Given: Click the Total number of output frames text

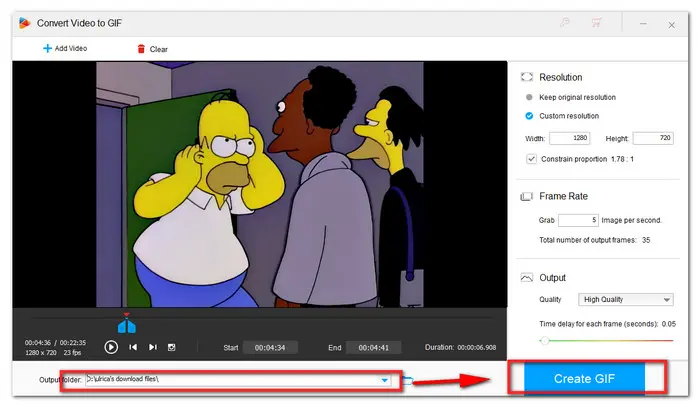Looking at the screenshot, I should pos(594,240).
